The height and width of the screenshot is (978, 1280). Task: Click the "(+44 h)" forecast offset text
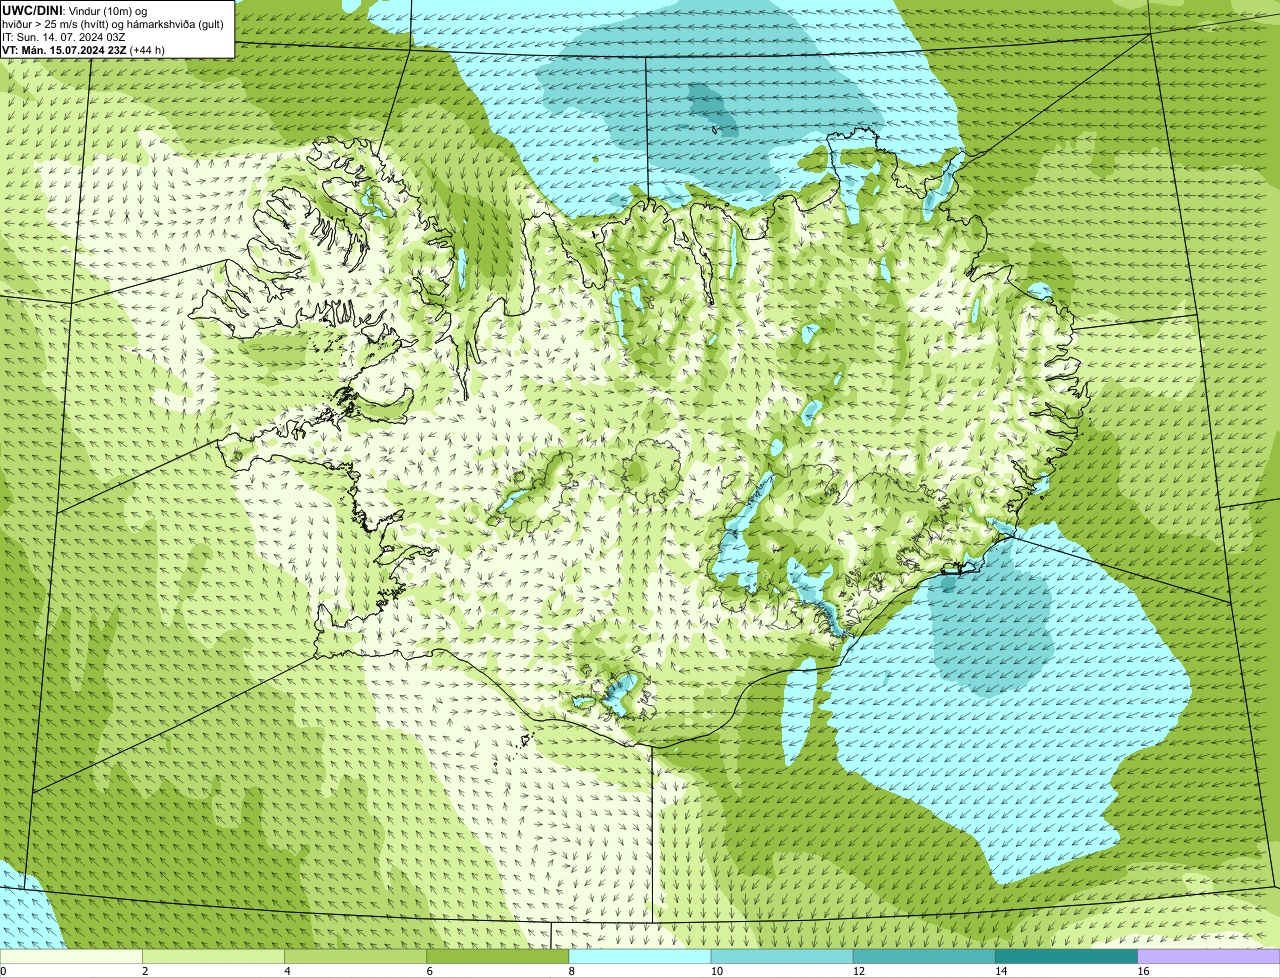click(x=147, y=50)
